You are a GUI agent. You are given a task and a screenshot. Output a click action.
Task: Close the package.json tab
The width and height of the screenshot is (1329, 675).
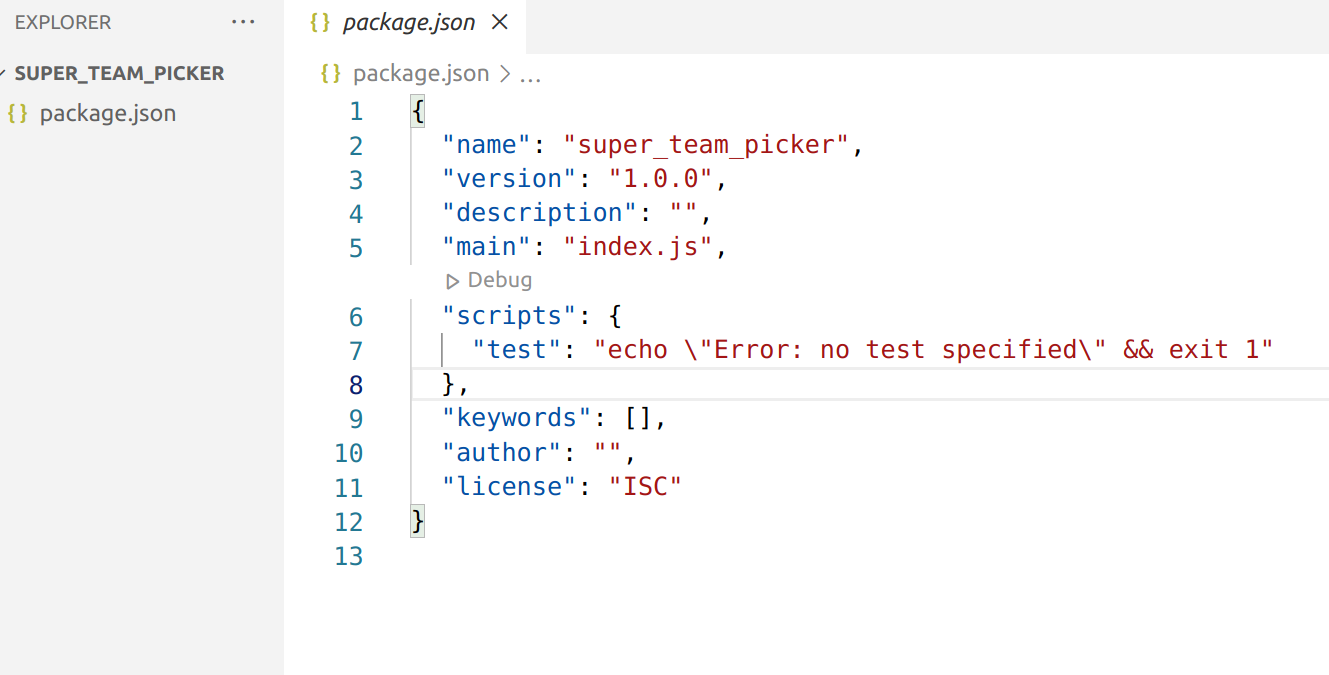(499, 22)
